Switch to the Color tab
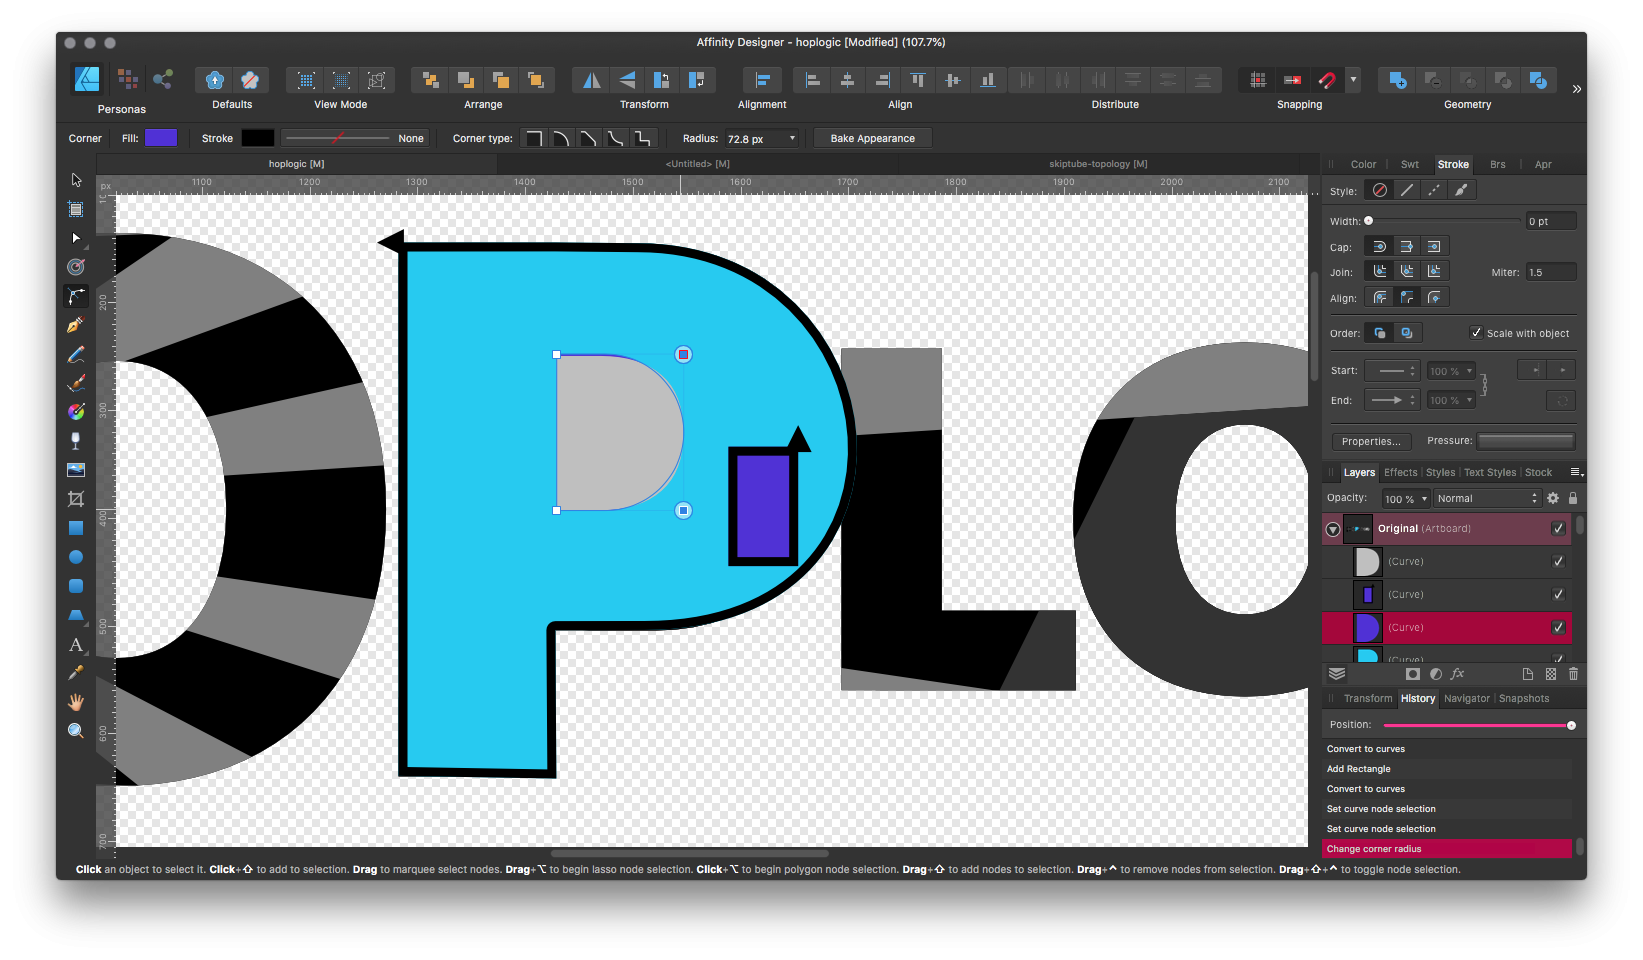This screenshot has width=1643, height=960. tap(1363, 164)
